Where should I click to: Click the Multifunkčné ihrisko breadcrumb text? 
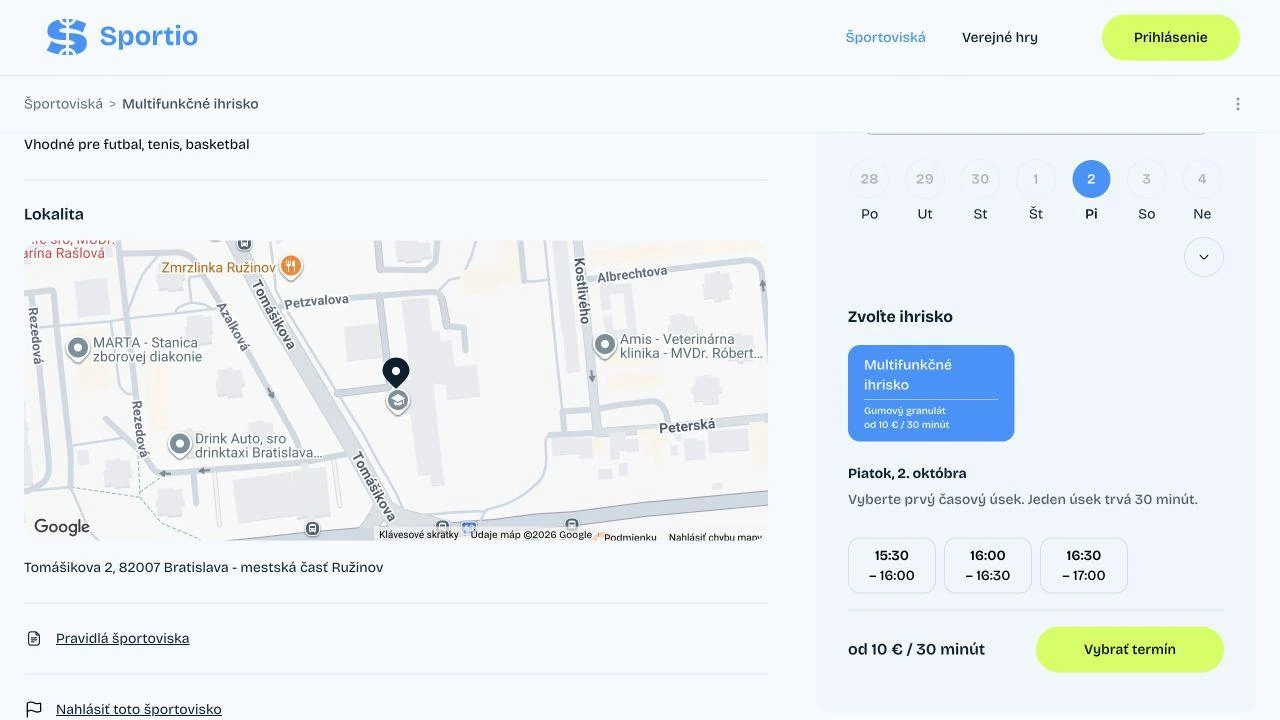(190, 104)
